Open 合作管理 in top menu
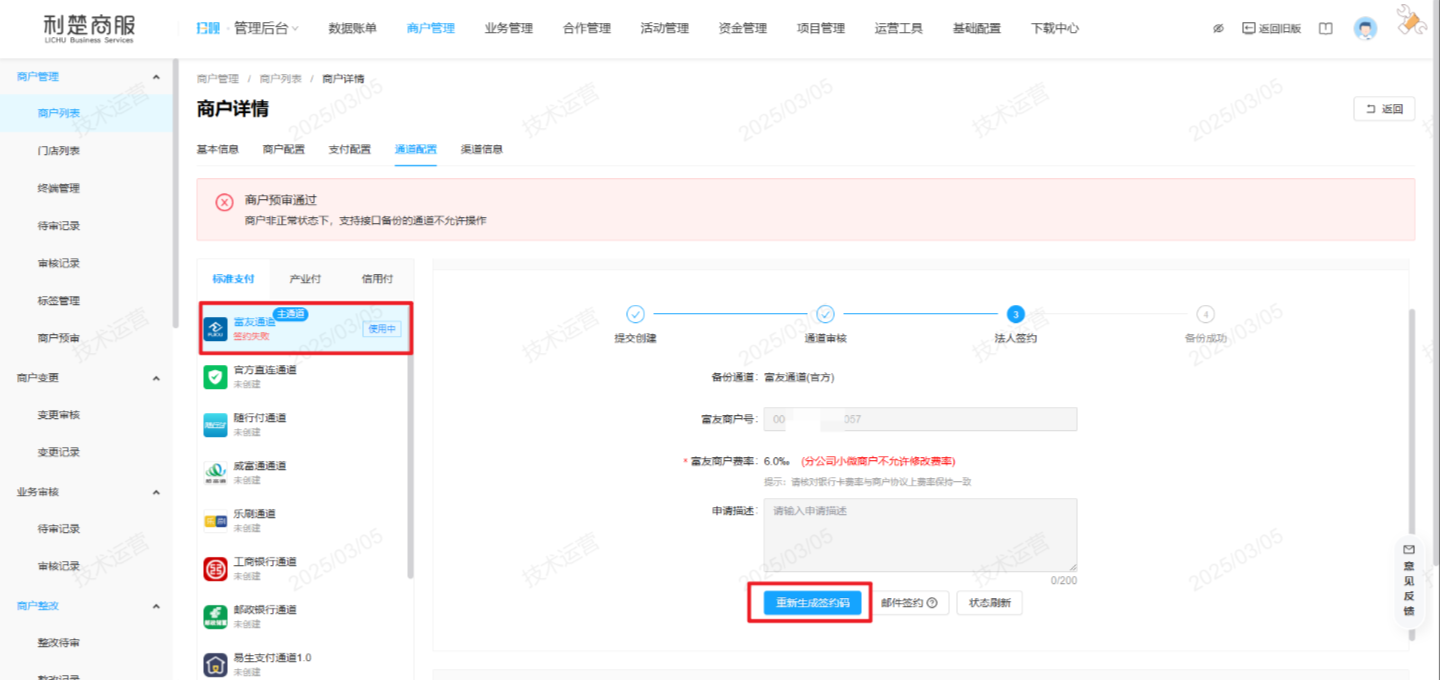1440x680 pixels. [x=587, y=29]
